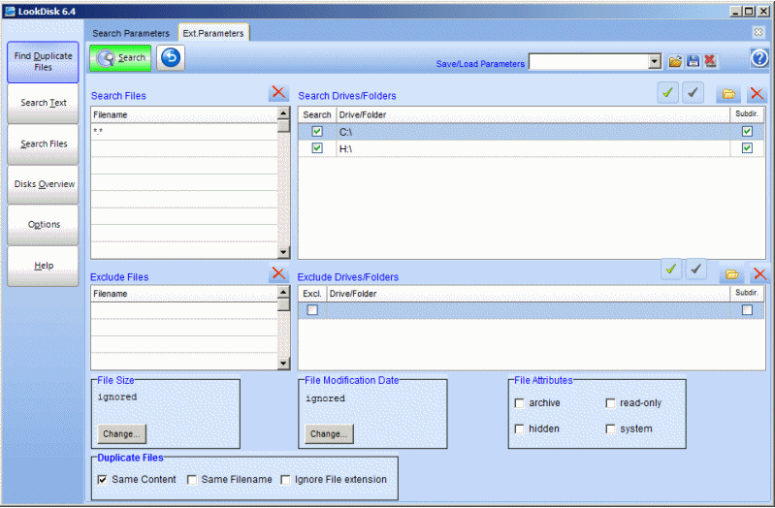Toggle Subdir checkbox for C:\ drive

(747, 131)
